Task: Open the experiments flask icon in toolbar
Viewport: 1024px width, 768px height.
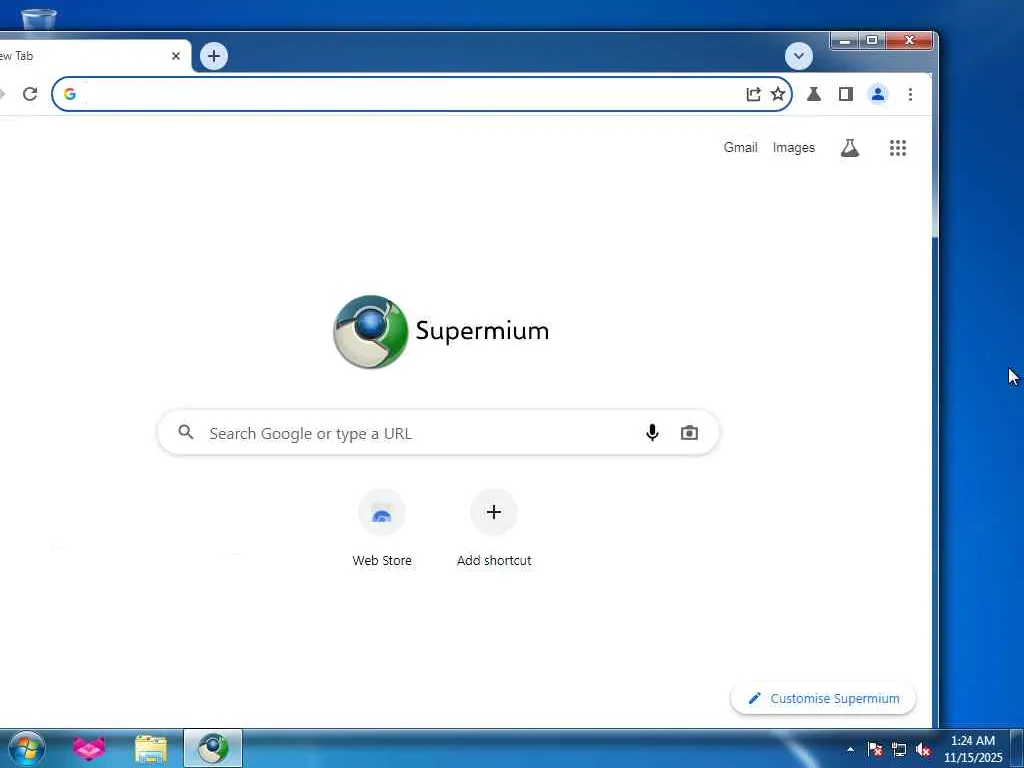Action: click(814, 94)
